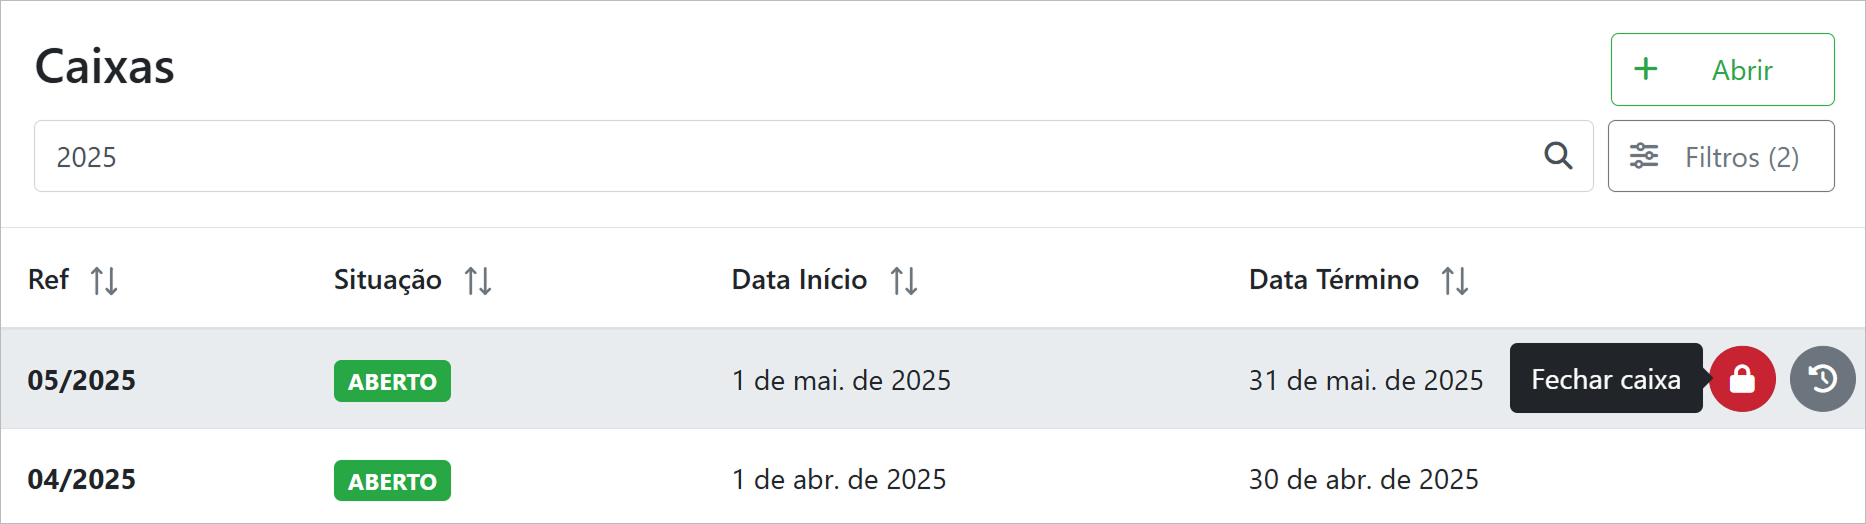Click the Ref column header

(48, 280)
